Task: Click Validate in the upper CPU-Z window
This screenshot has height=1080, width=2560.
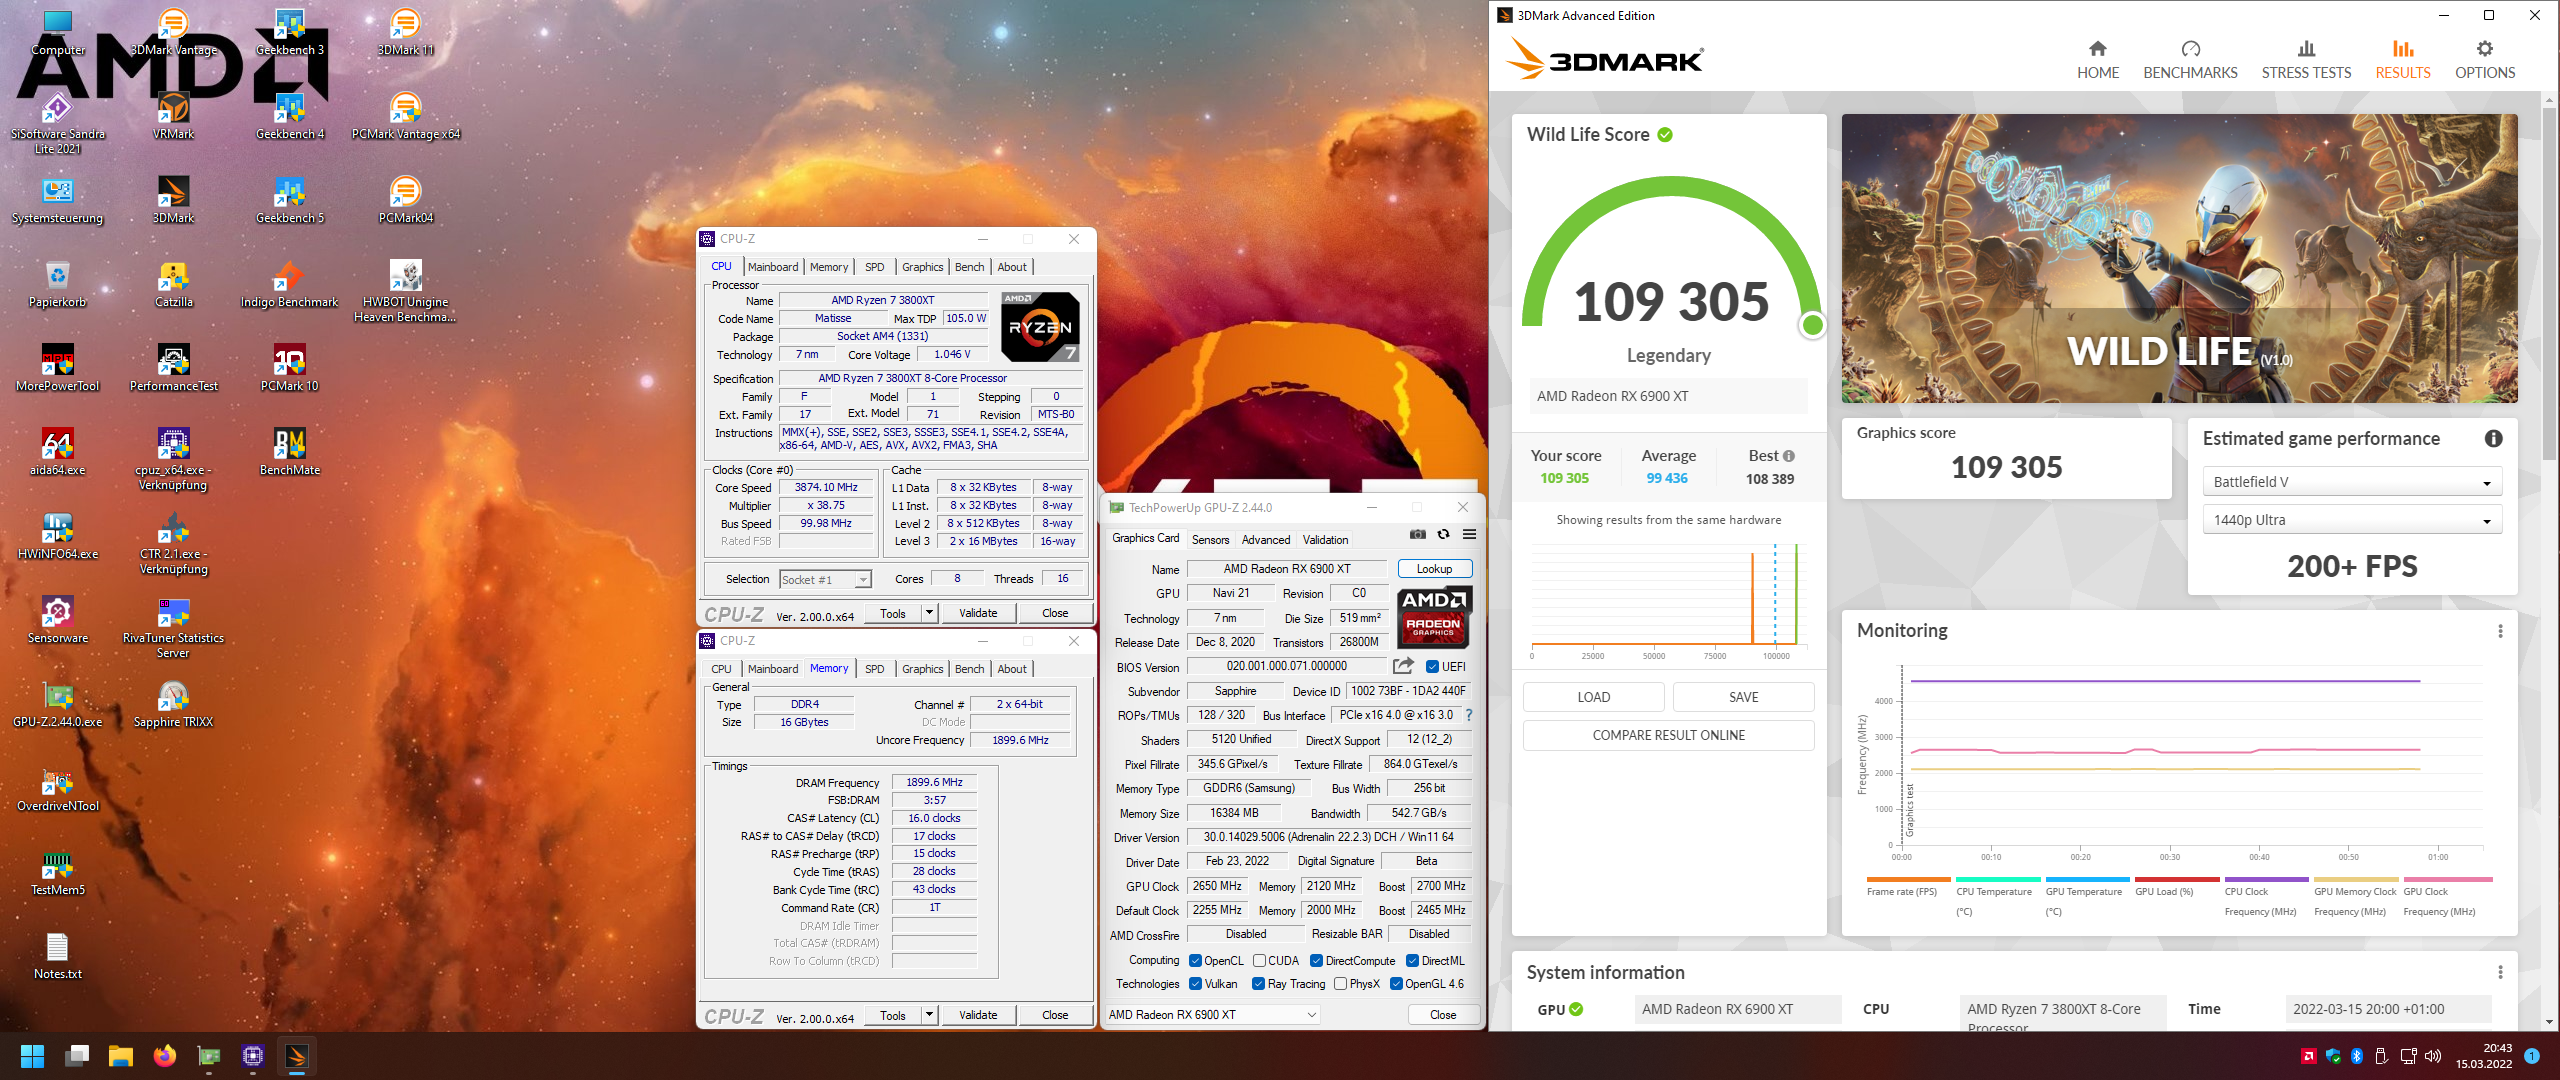Action: 978,613
